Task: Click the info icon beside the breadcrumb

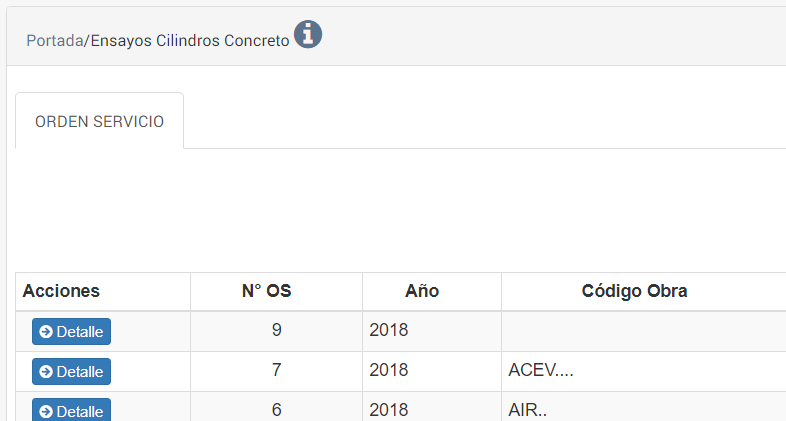Action: coord(308,35)
